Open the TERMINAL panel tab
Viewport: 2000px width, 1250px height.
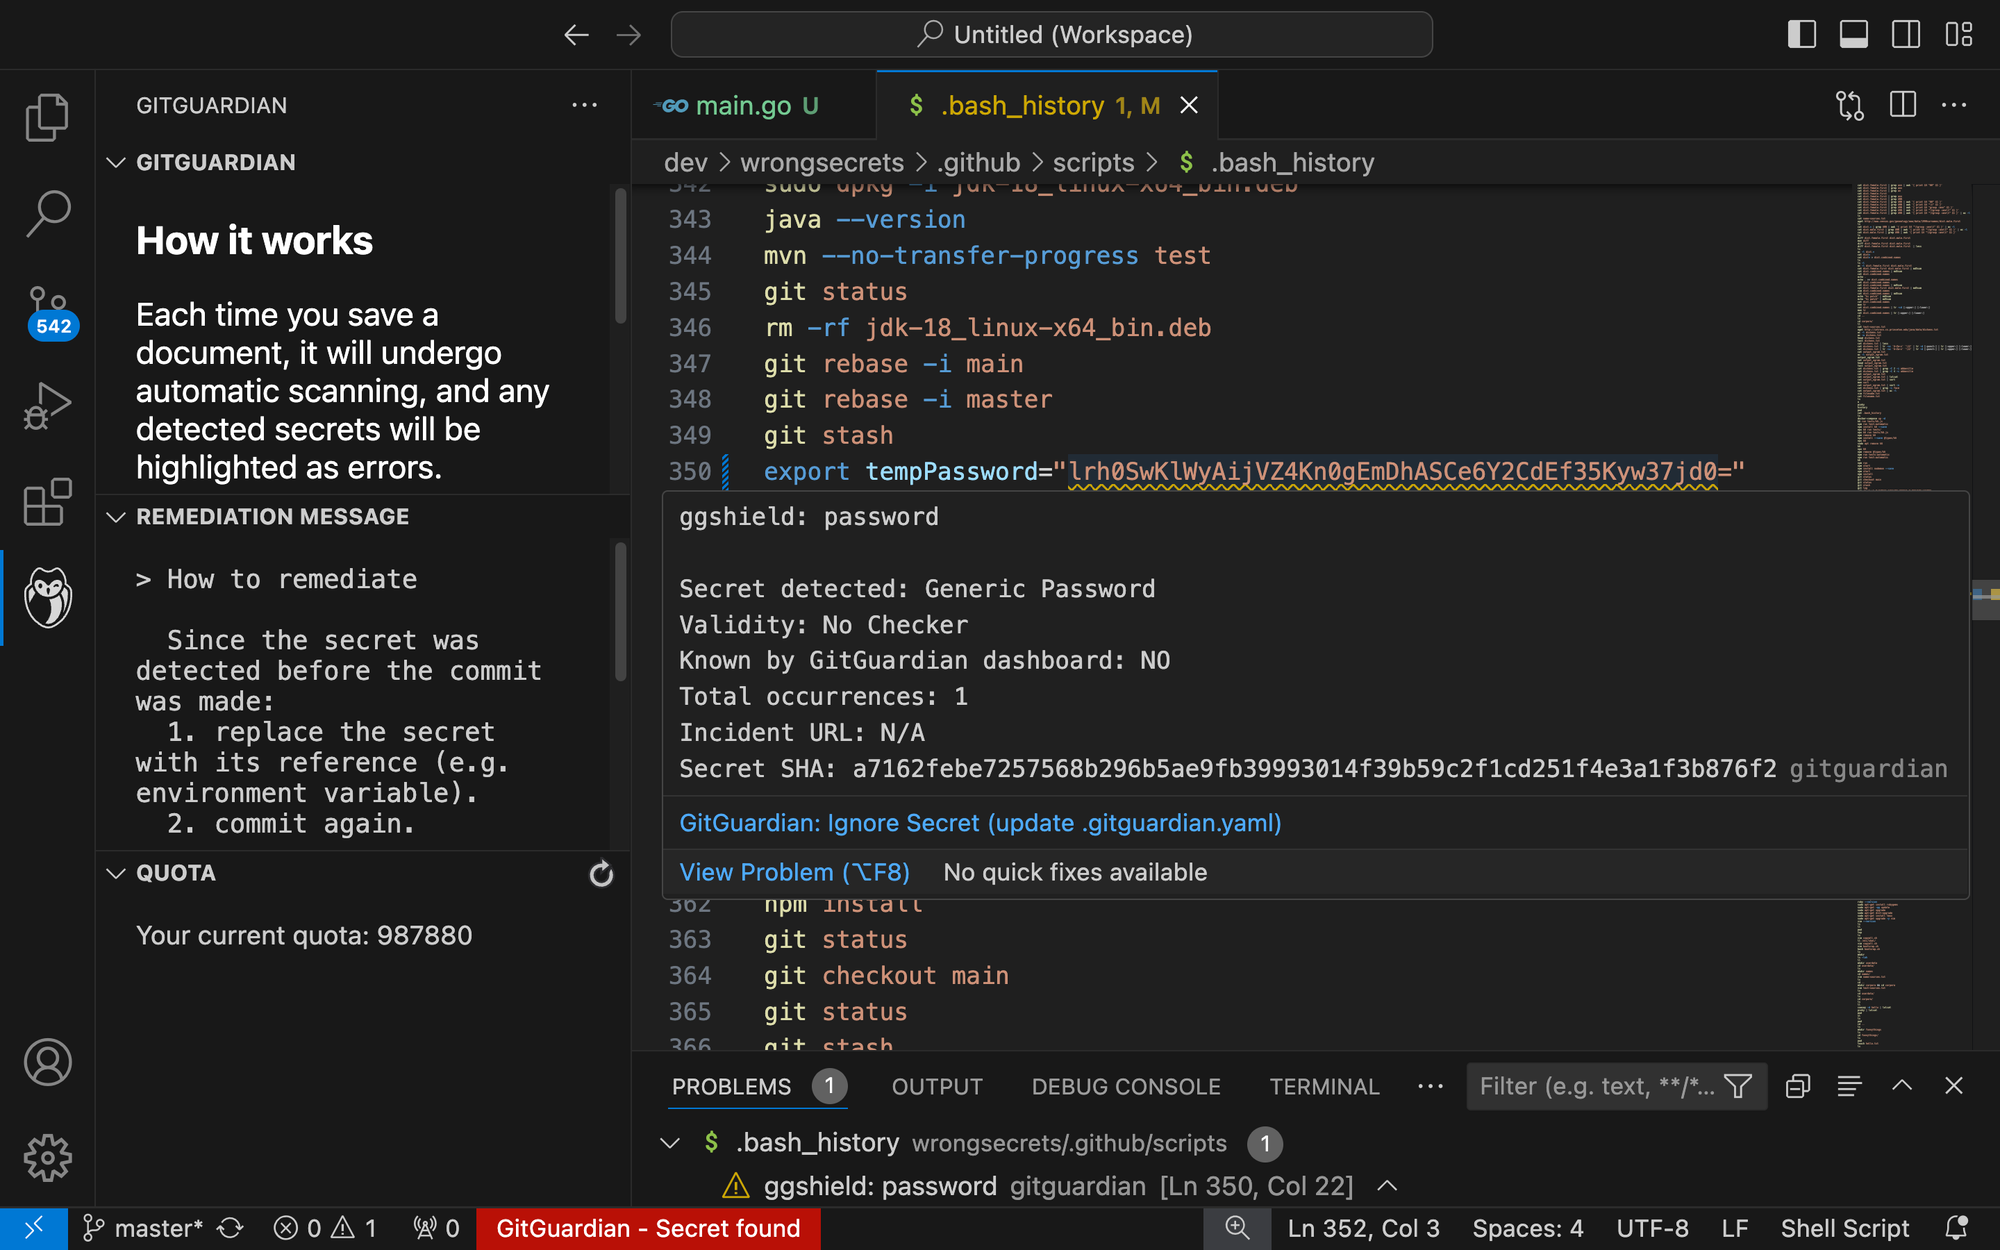pos(1324,1086)
